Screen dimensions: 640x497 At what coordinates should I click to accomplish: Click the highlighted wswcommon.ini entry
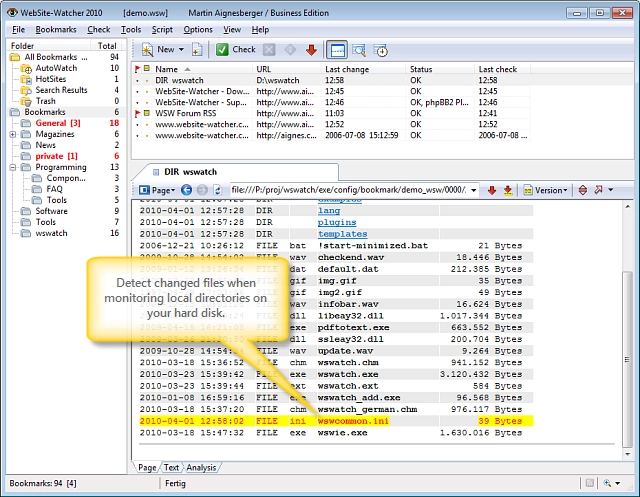point(353,421)
